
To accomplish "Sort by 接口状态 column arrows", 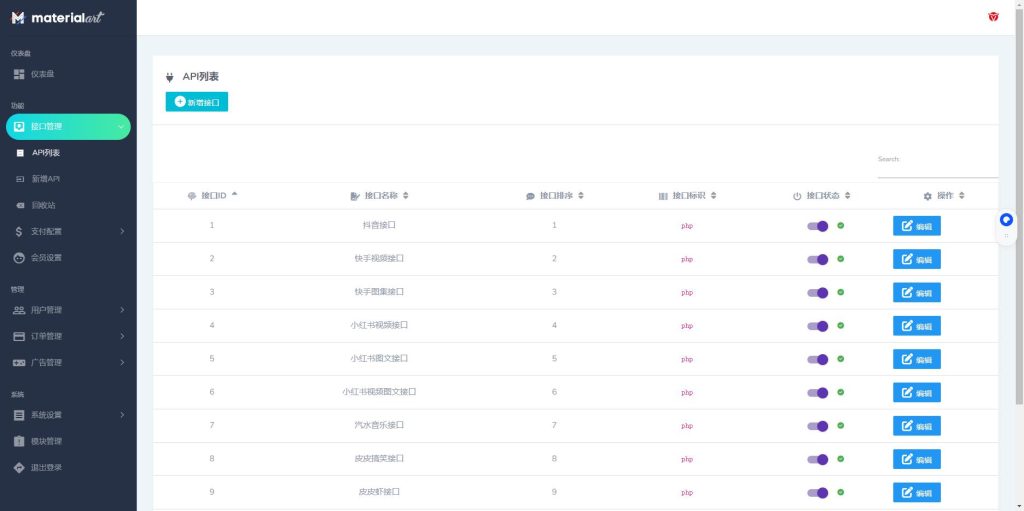I will tap(847, 195).
